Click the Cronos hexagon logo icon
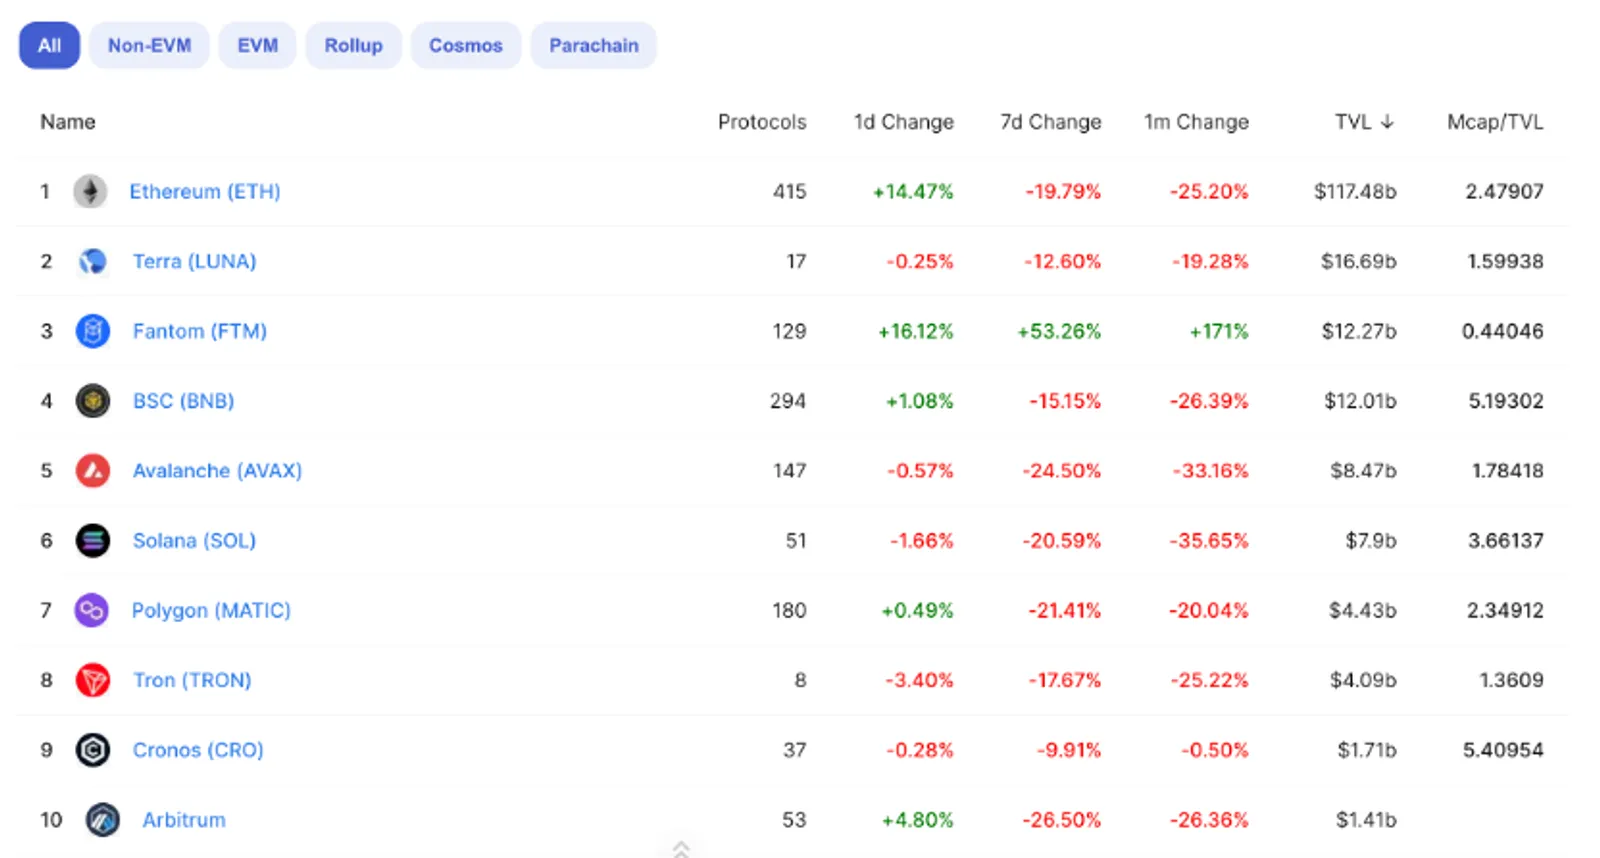1600x858 pixels. (x=92, y=750)
